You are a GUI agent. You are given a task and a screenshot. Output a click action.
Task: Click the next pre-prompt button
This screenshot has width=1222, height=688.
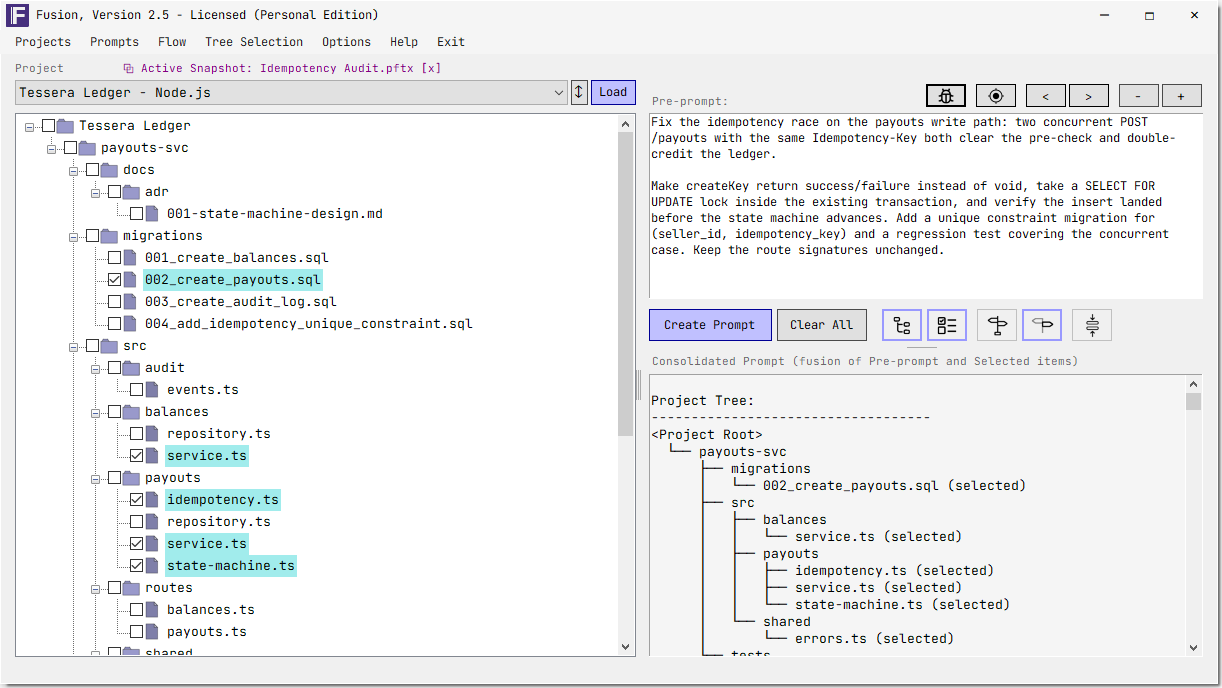[x=1088, y=96]
